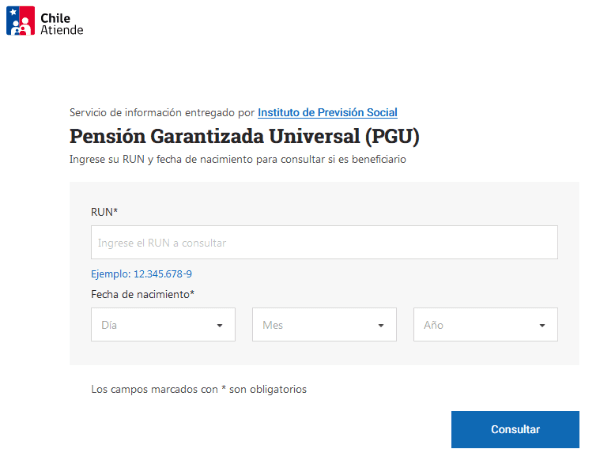600x464 pixels.
Task: Click the 'Los campos marcados con *' note
Action: [198, 389]
